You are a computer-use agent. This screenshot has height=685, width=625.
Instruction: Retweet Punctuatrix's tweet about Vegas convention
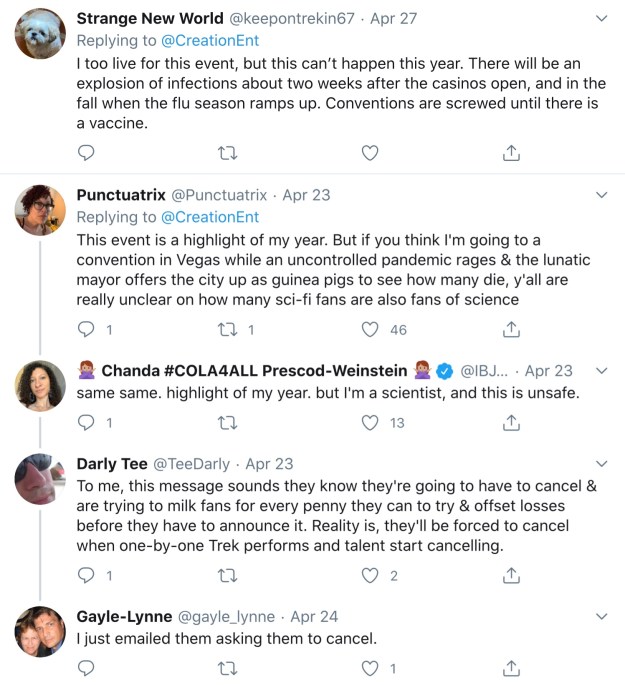pyautogui.click(x=227, y=329)
